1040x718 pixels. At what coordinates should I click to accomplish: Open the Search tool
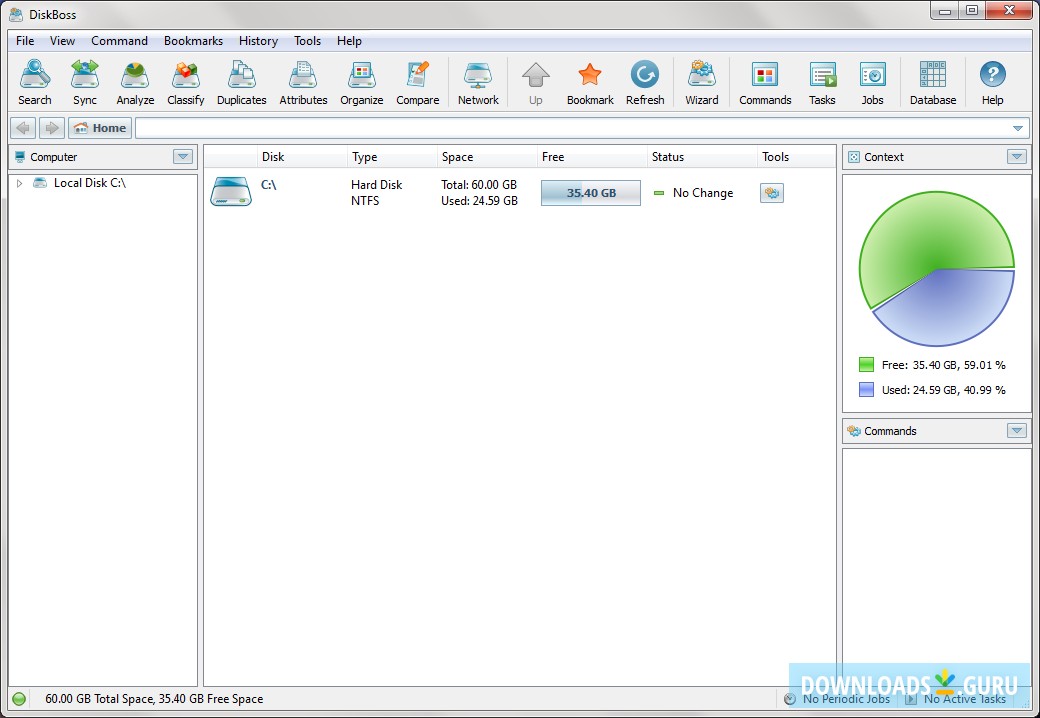34,82
